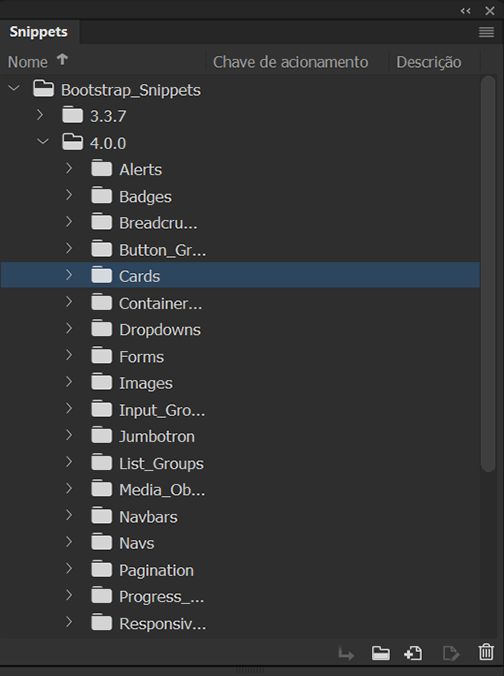
Task: Select the Media_Ob... row label
Action: [x=162, y=490]
